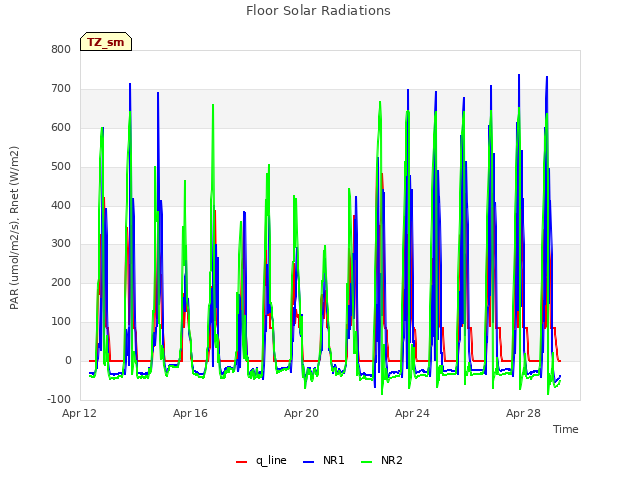Screen dimensions: 640x480
Task: Click the q_line legend label
Action: [x=271, y=460]
